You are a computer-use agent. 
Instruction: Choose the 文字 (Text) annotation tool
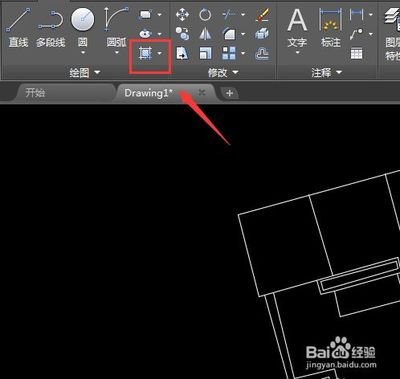tap(297, 30)
